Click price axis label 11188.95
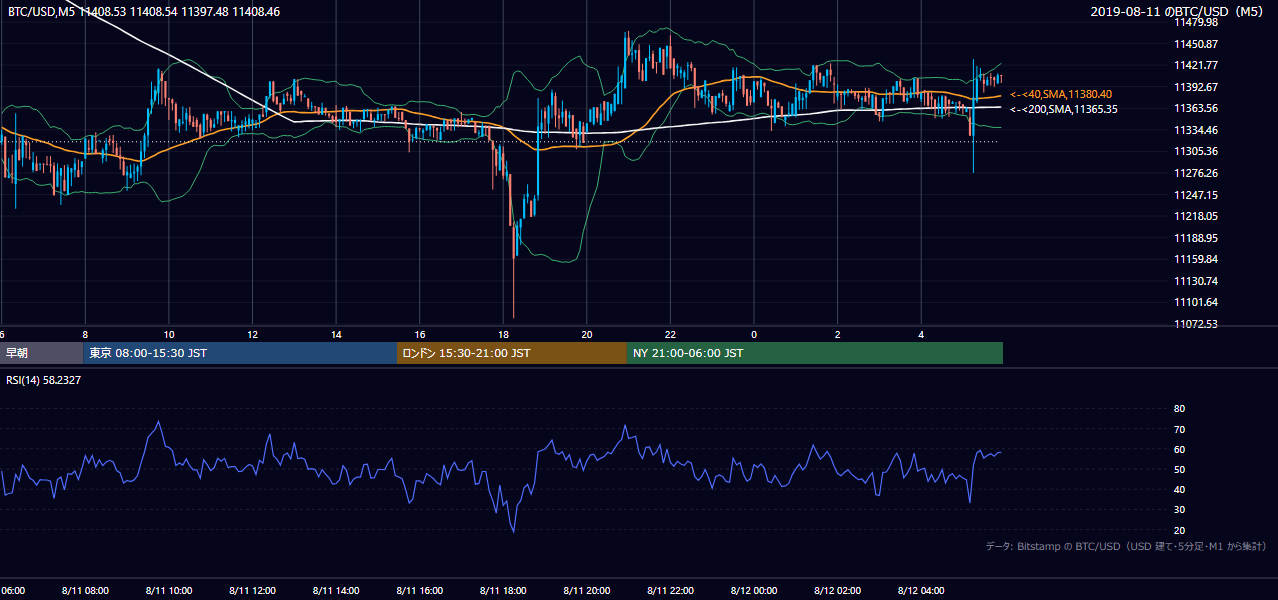Viewport: 1278px width, 600px height. 1196,238
